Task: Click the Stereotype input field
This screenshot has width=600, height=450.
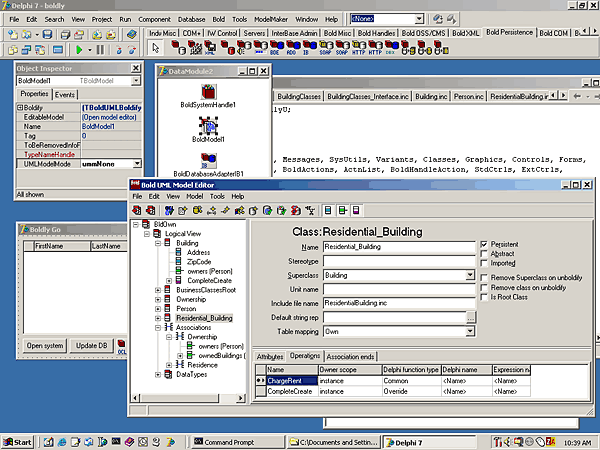Action: pos(399,261)
